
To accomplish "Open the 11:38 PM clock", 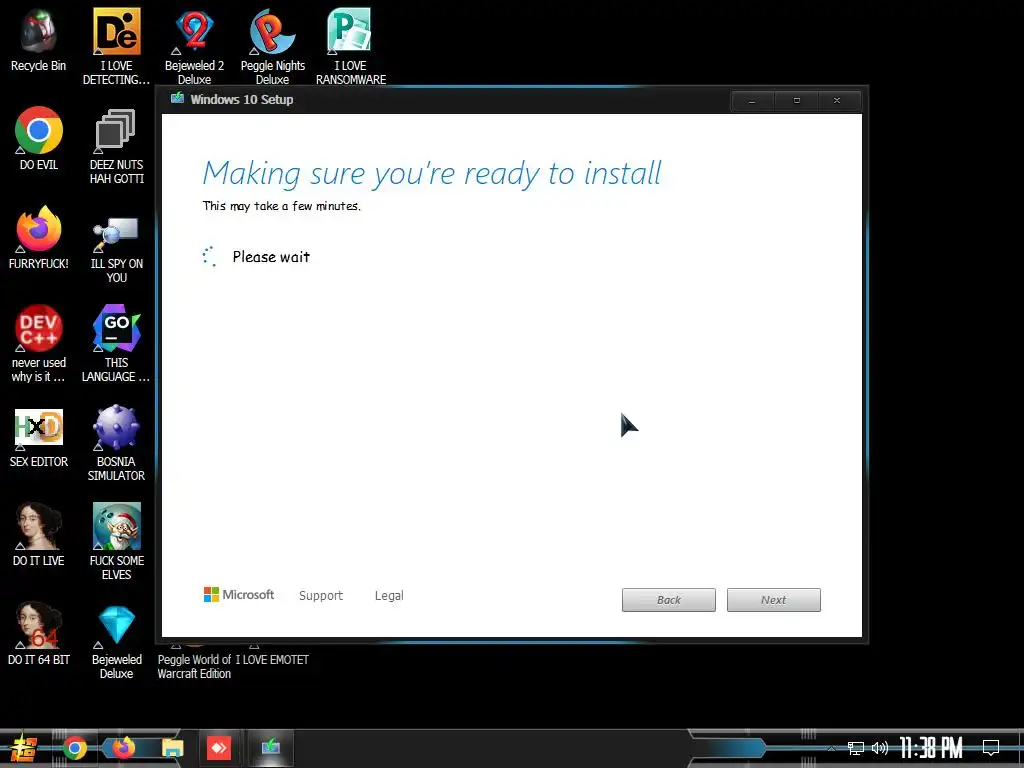I will pos(931,748).
